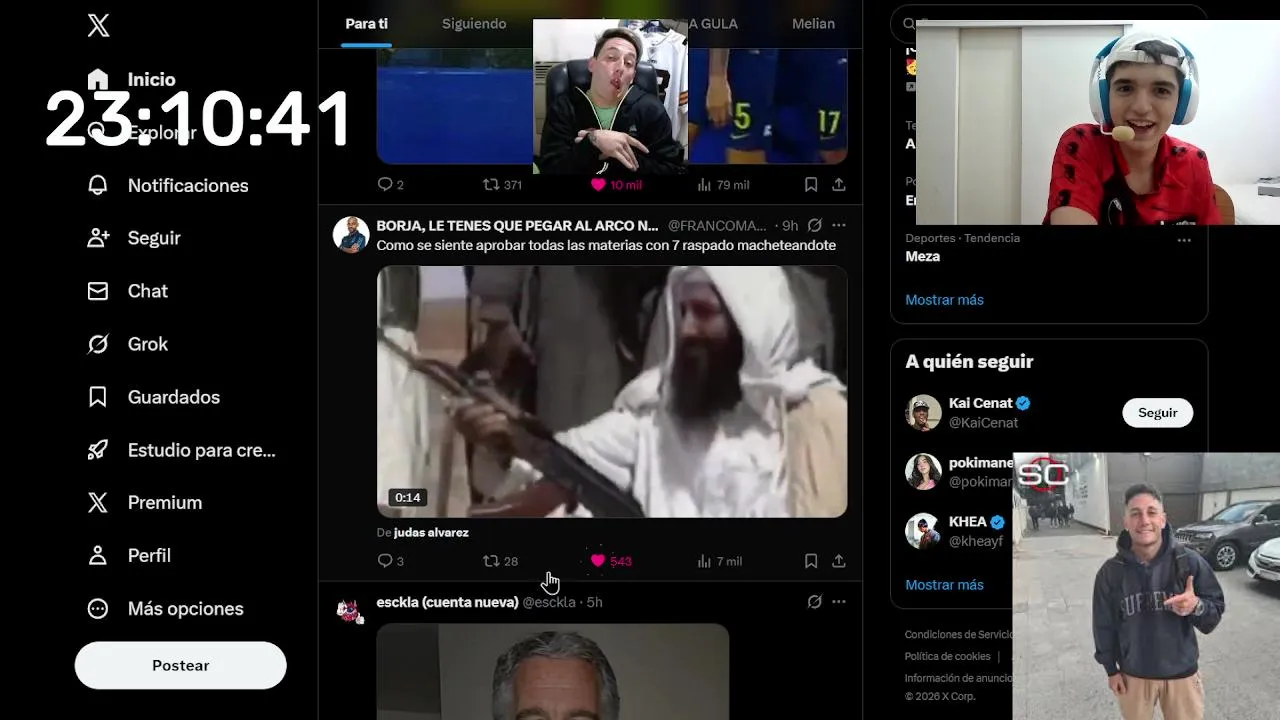This screenshot has height=720, width=1280.
Task: Click esckla avatar picture
Action: coord(349,610)
